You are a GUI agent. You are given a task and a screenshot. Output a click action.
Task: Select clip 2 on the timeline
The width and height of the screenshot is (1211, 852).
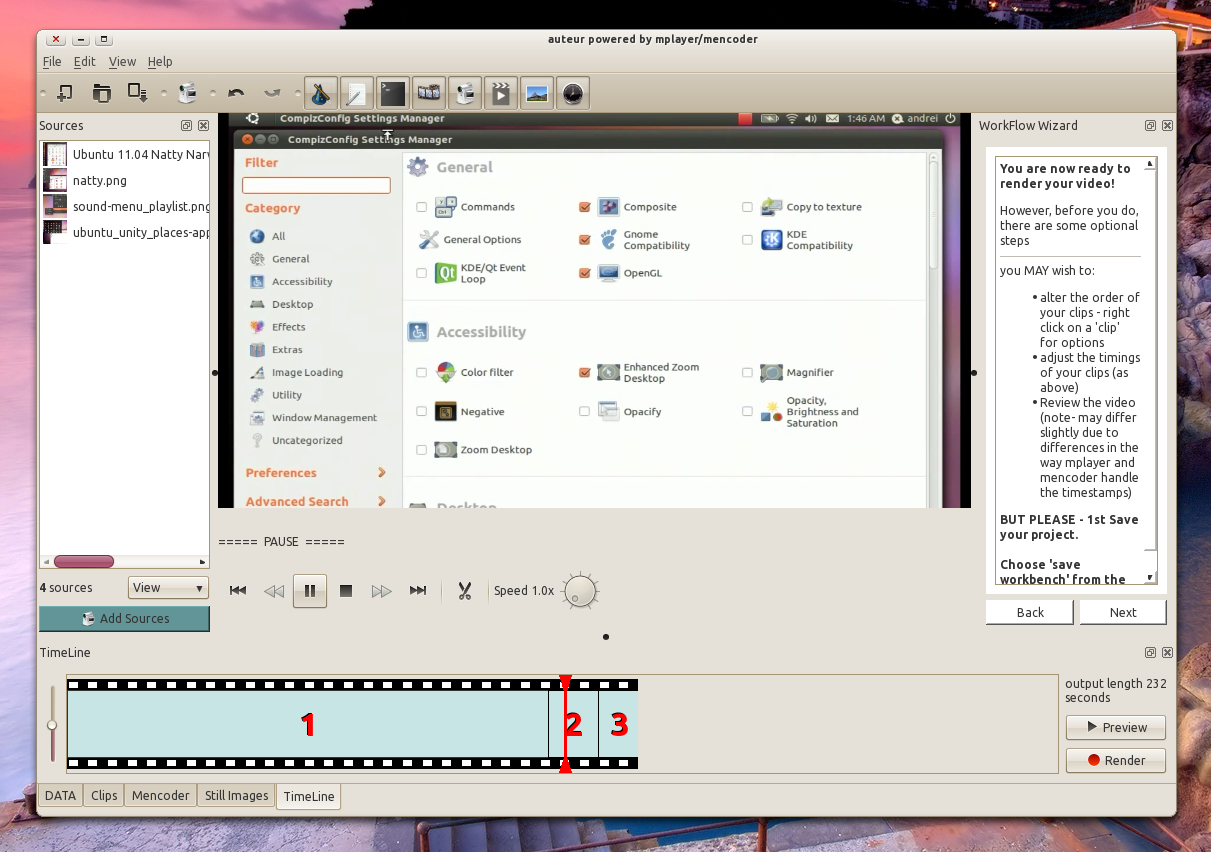(579, 724)
